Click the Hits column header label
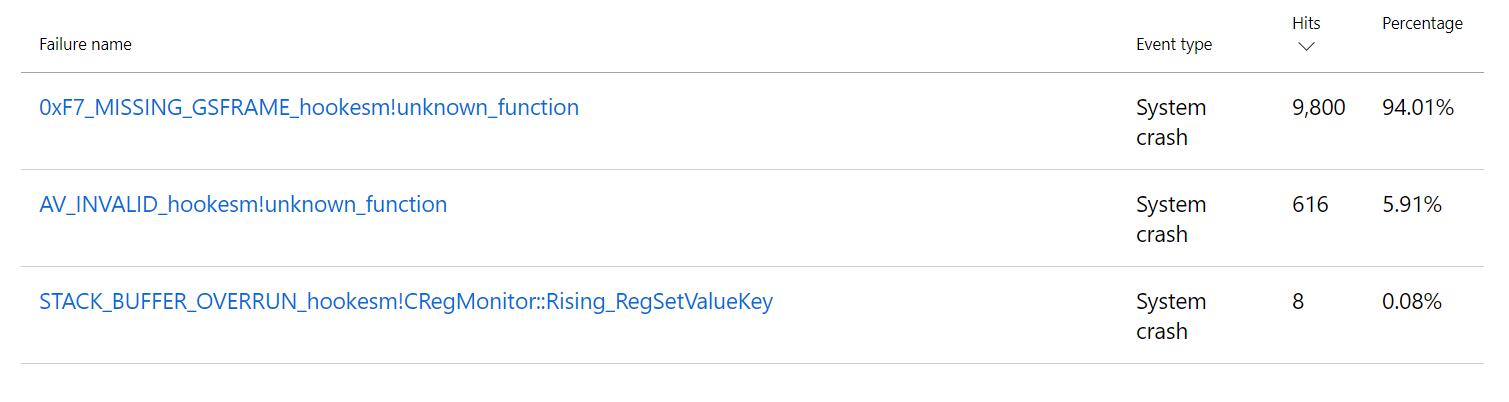Image resolution: width=1509 pixels, height=402 pixels. pos(1305,23)
